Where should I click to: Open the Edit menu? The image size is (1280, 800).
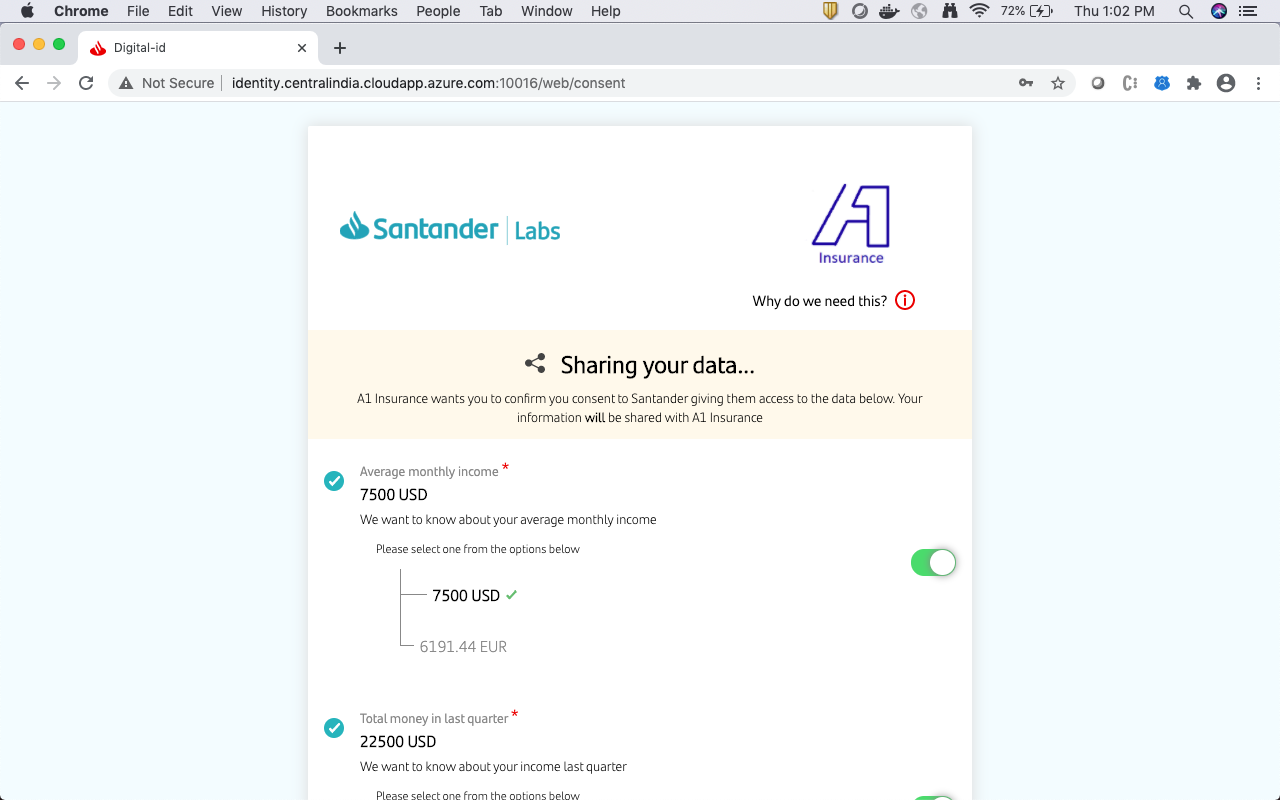click(180, 11)
